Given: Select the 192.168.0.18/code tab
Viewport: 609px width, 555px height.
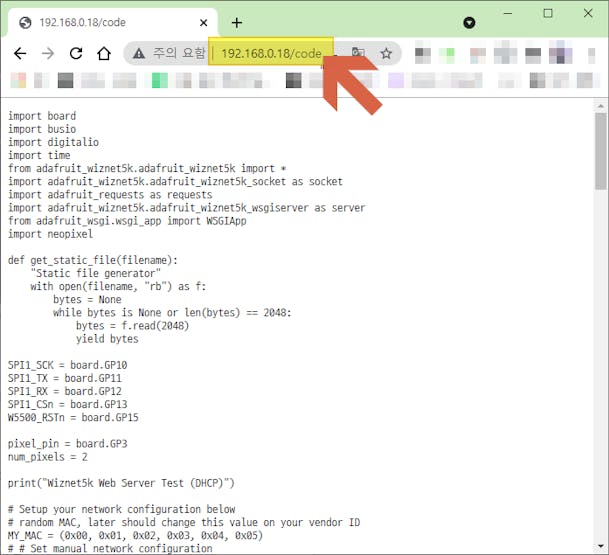Looking at the screenshot, I should 113,23.
